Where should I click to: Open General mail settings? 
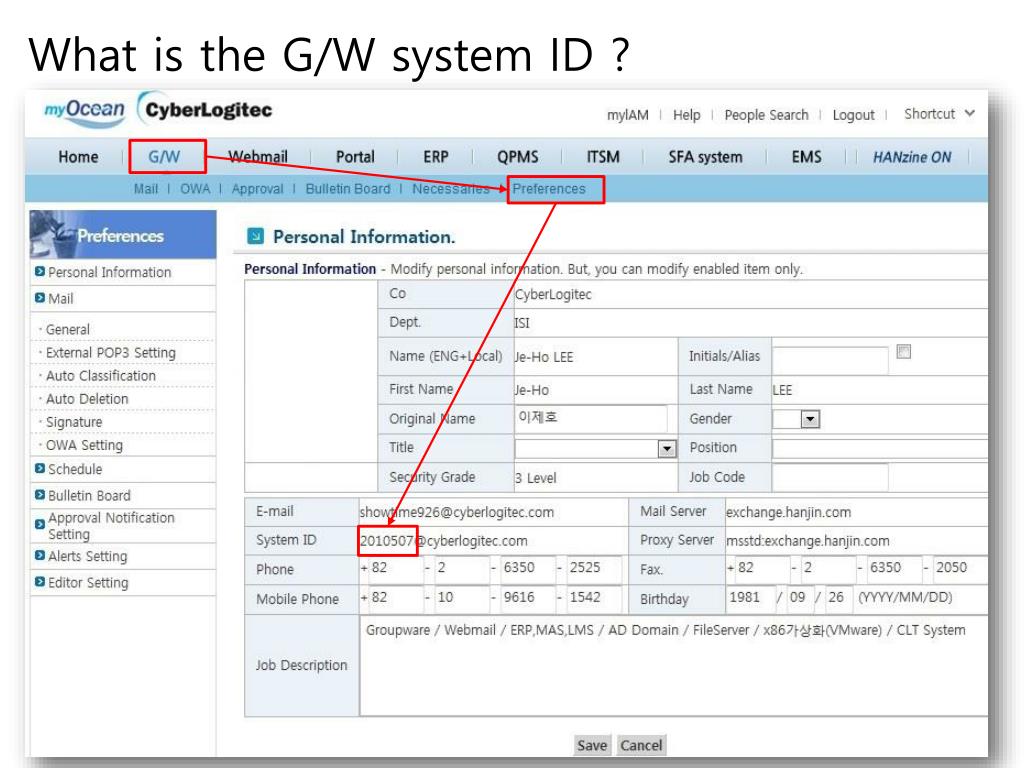(x=68, y=329)
